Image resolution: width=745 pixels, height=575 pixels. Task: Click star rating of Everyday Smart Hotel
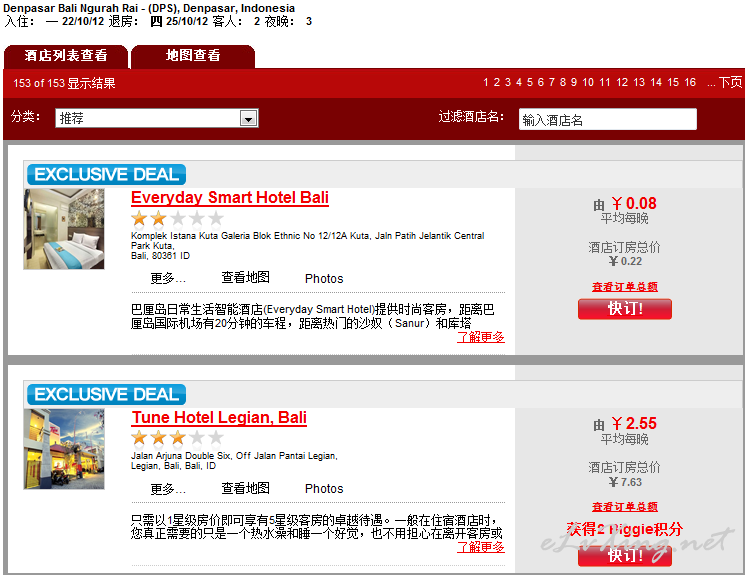pyautogui.click(x=177, y=219)
